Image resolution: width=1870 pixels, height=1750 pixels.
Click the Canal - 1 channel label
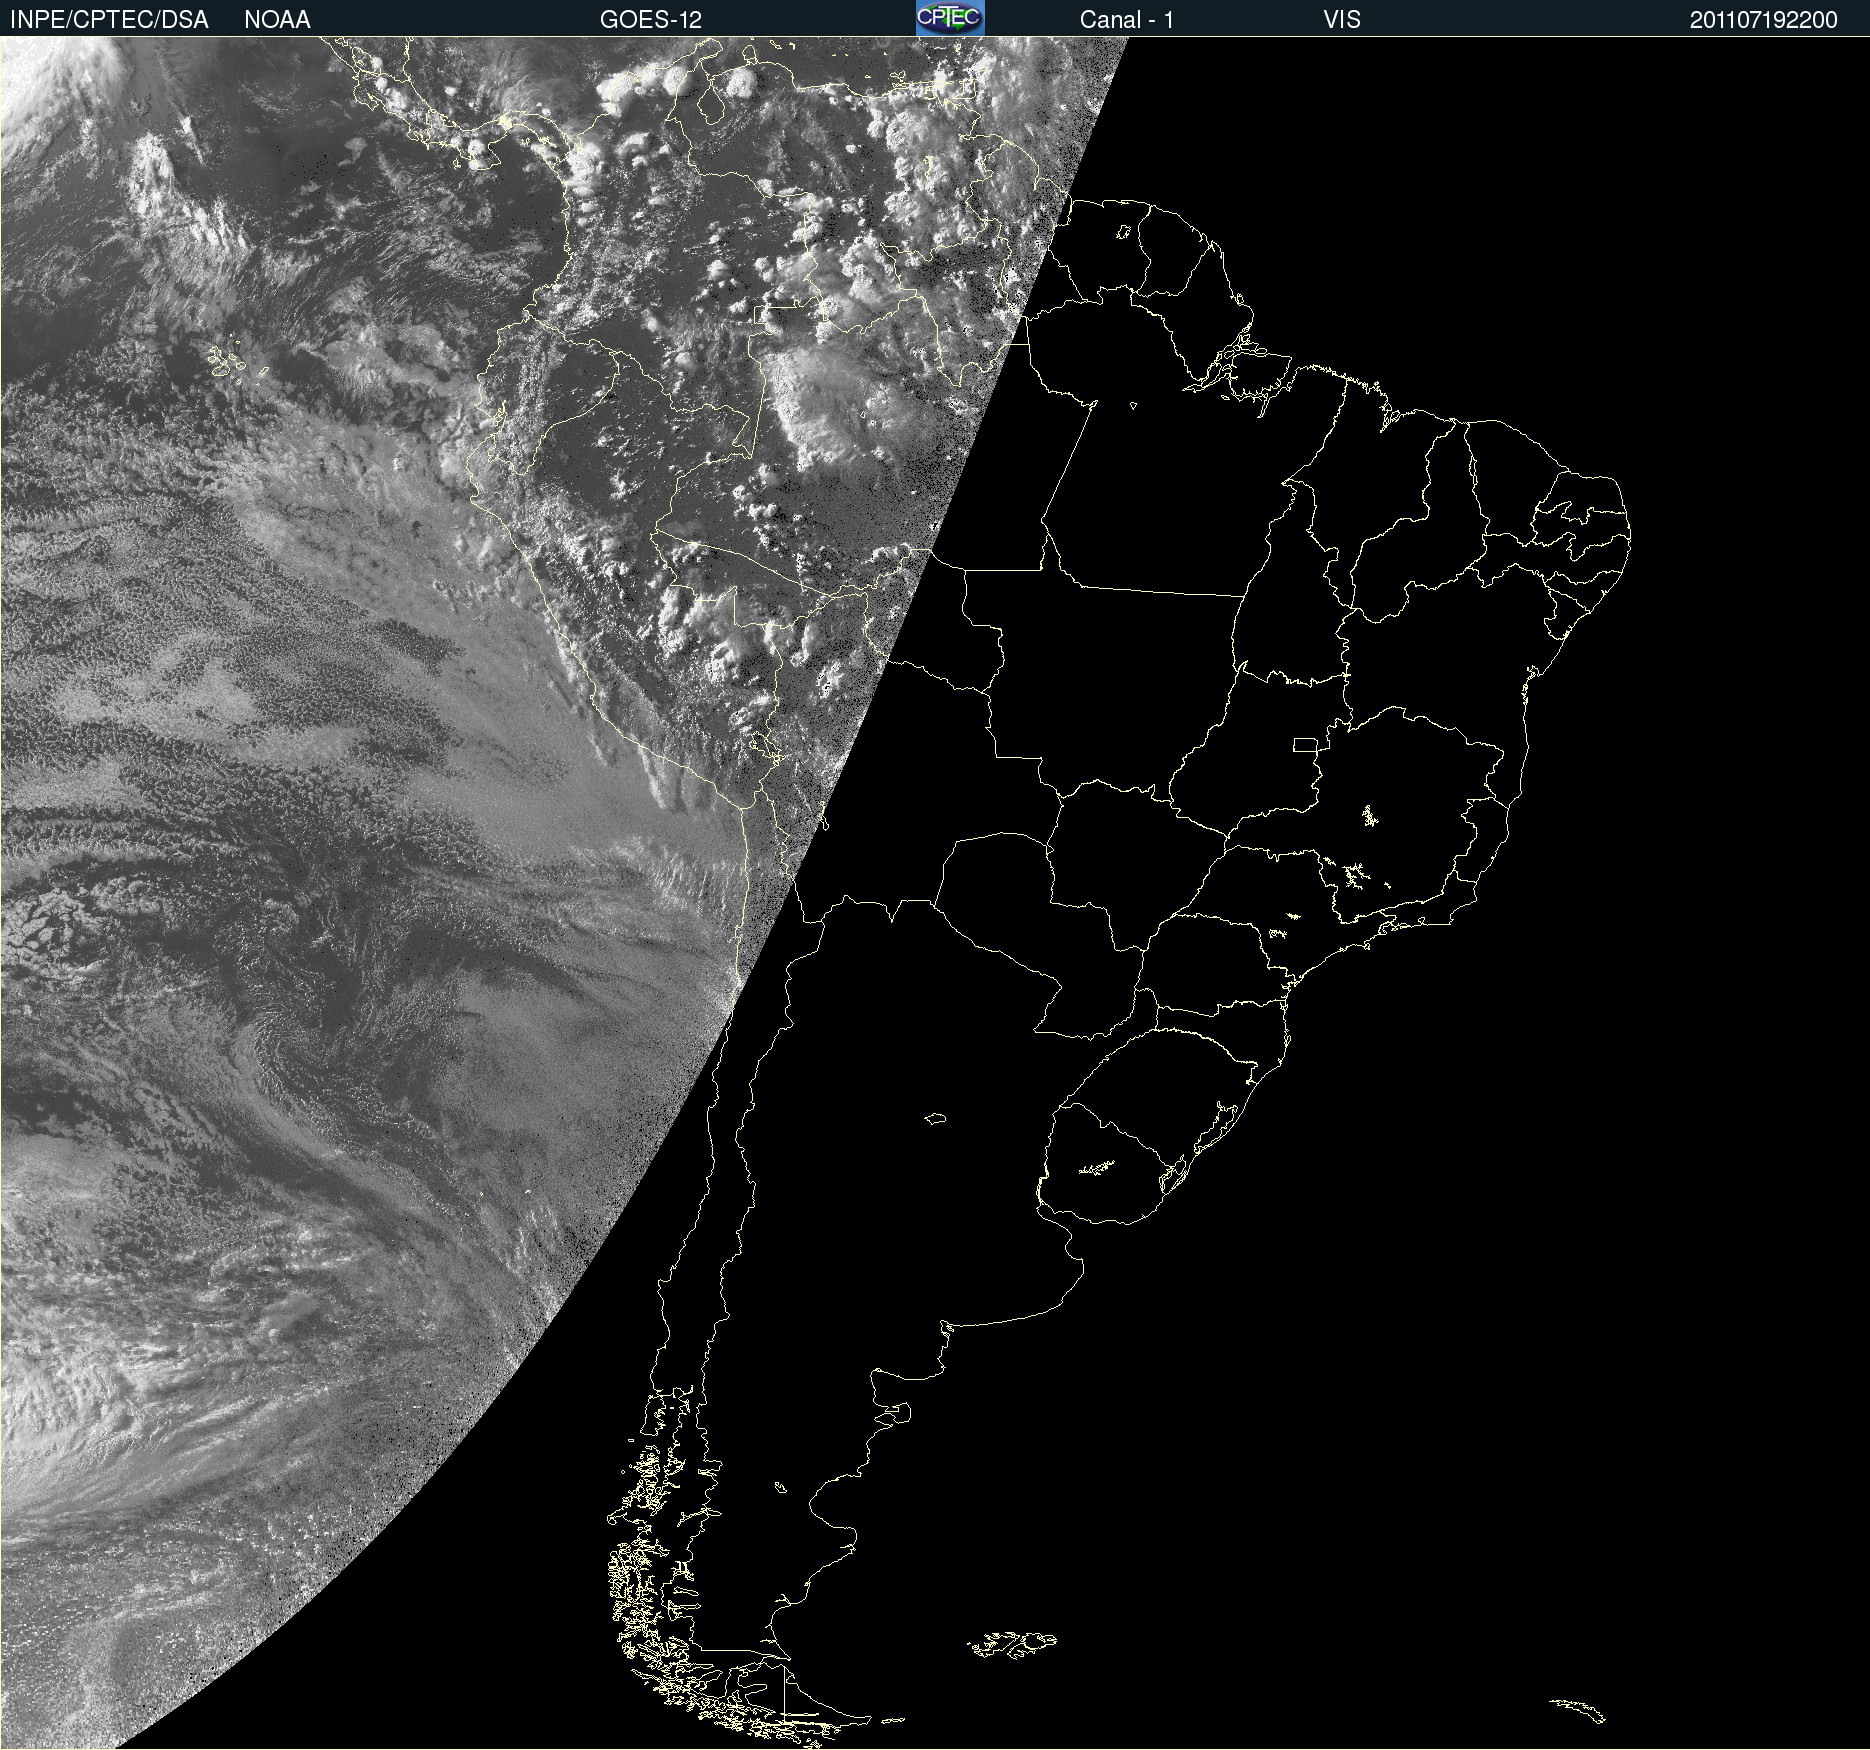pos(1127,20)
